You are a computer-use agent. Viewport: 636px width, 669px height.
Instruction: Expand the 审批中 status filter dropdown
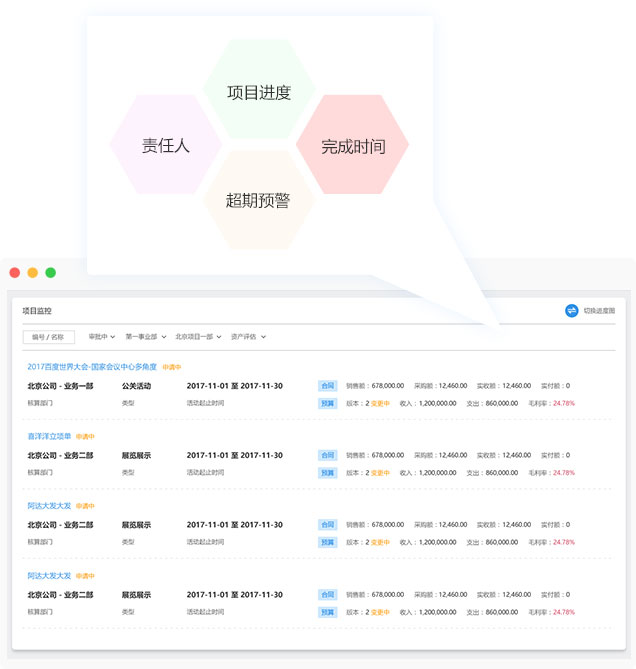click(x=102, y=337)
